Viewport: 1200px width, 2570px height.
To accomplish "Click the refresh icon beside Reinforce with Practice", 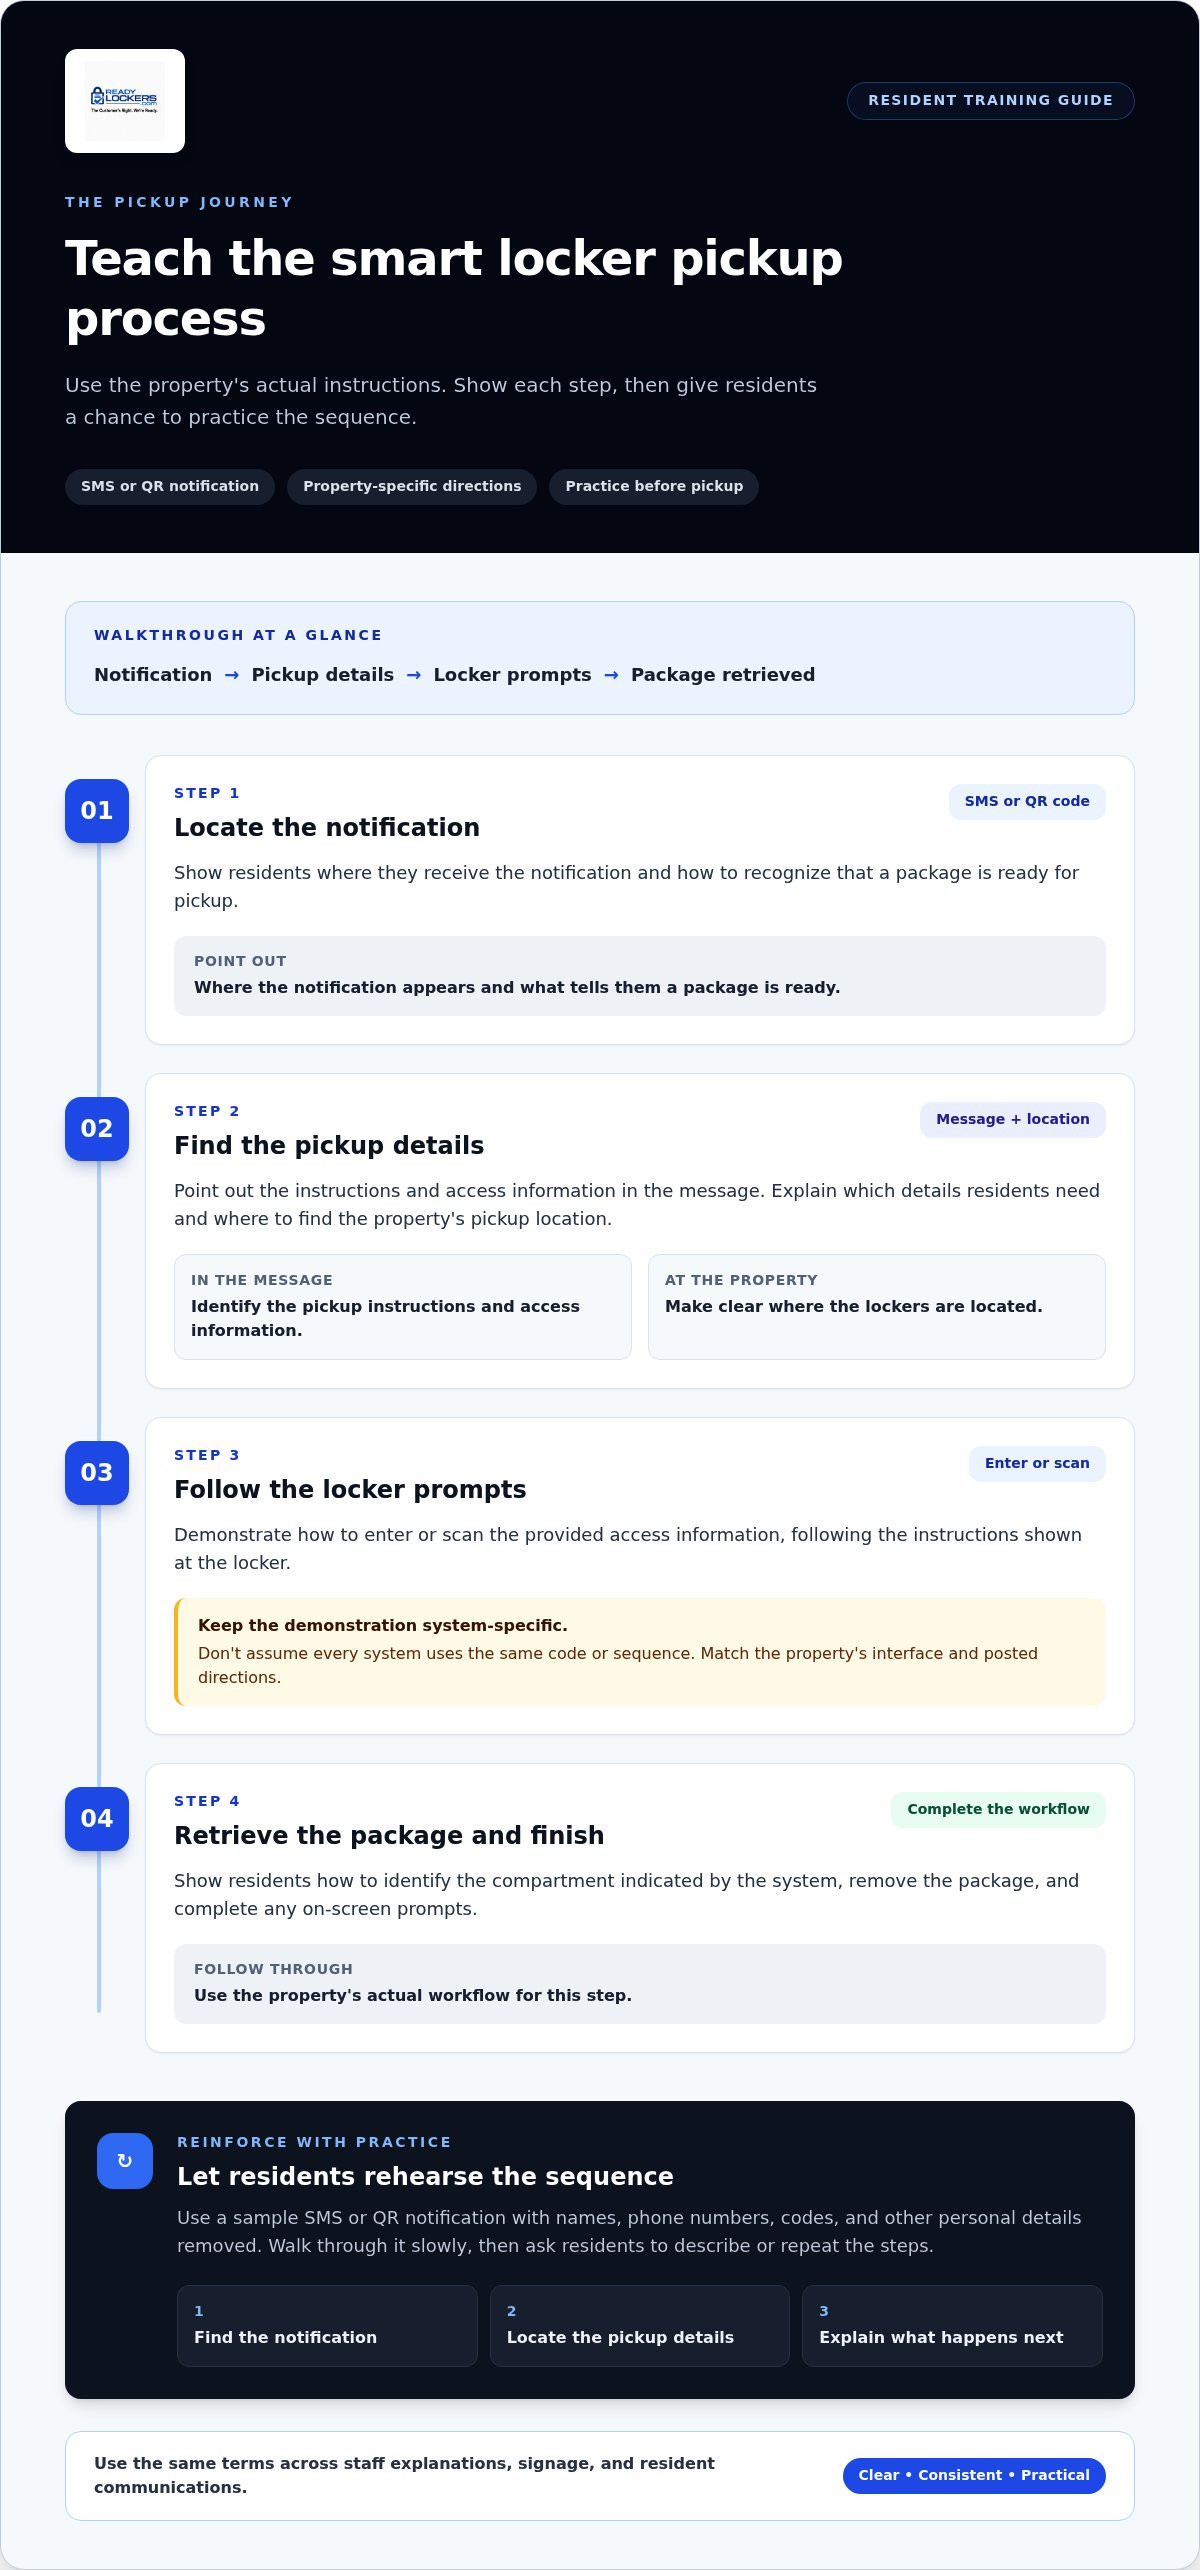I will [x=125, y=2161].
